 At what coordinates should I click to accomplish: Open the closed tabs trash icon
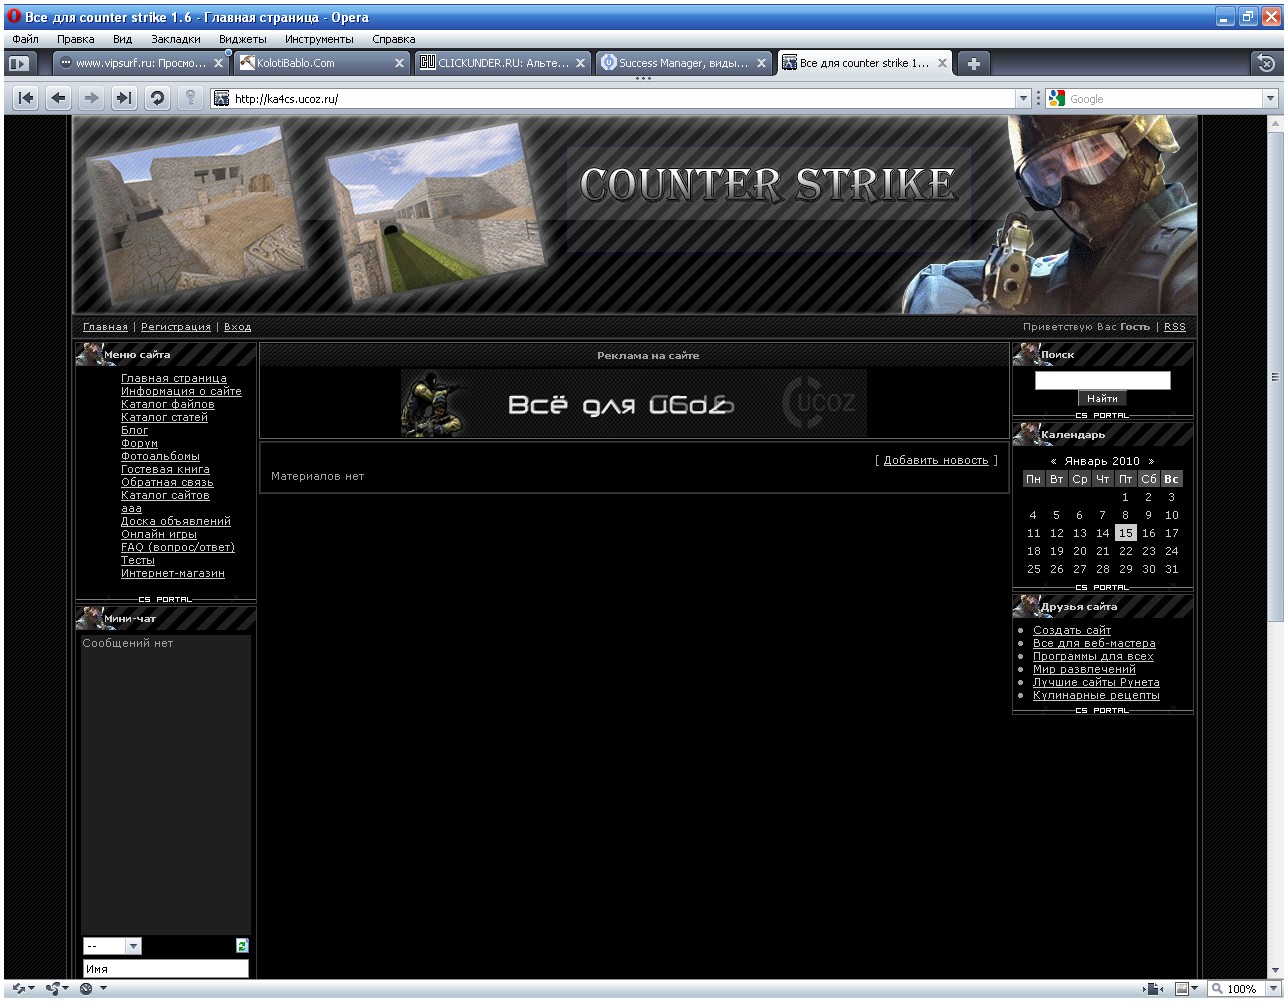coord(1265,63)
